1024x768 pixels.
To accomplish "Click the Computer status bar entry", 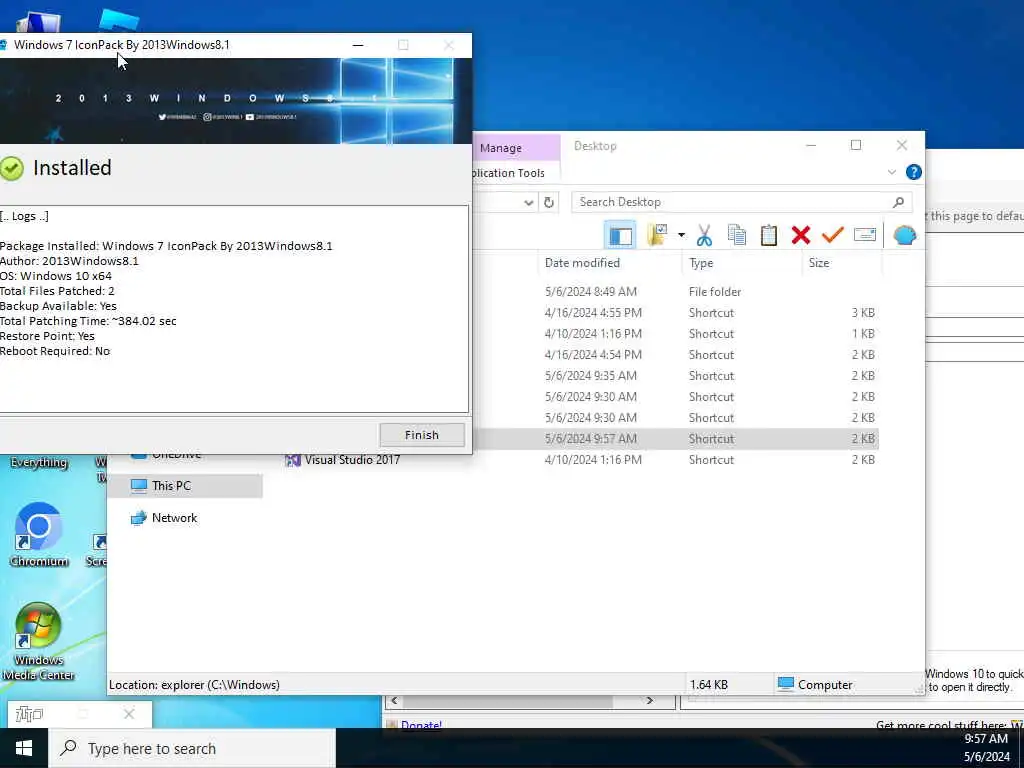I will [816, 684].
